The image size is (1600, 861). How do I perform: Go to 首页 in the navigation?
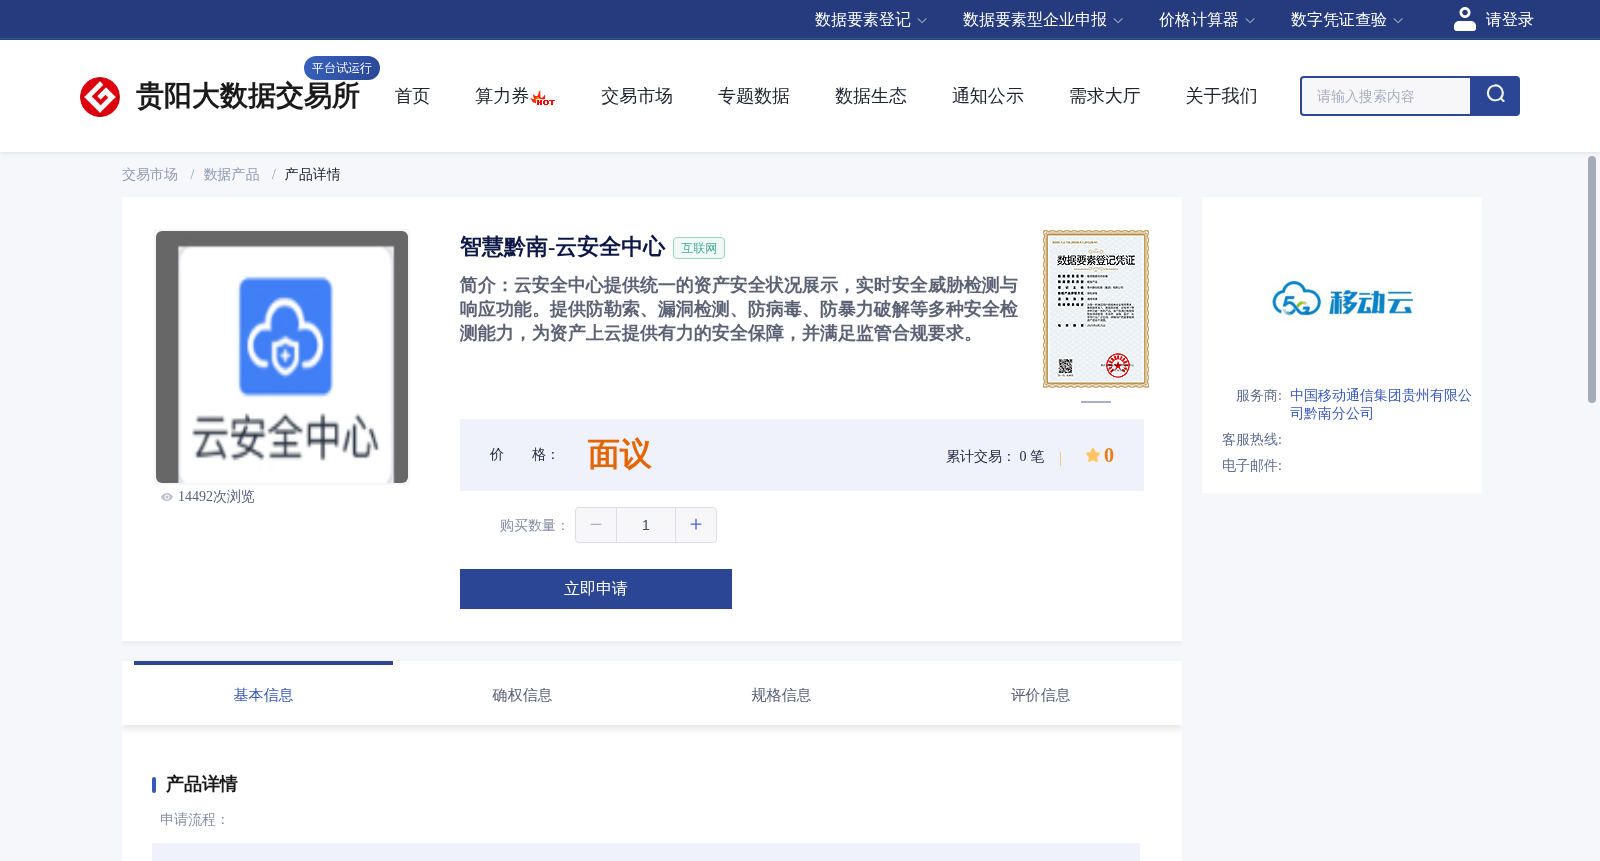(x=412, y=96)
